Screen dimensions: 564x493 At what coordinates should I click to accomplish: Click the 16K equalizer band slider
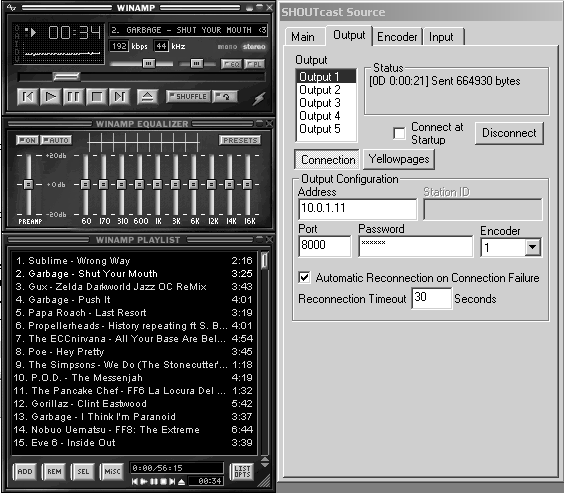[247, 184]
